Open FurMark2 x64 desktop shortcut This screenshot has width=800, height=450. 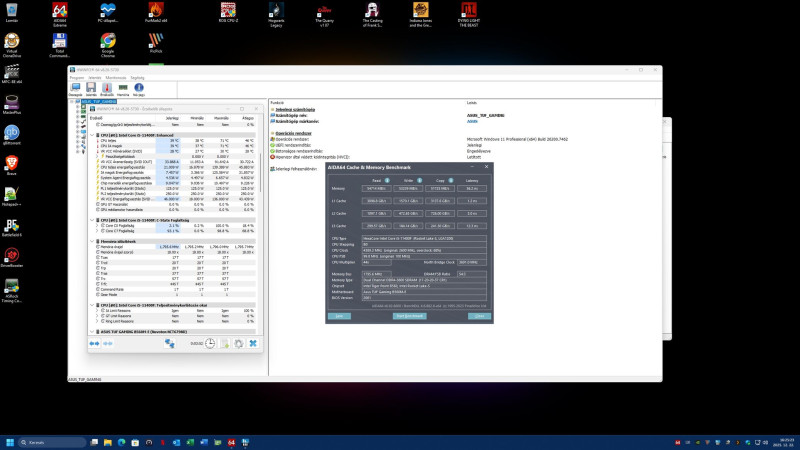coord(156,12)
